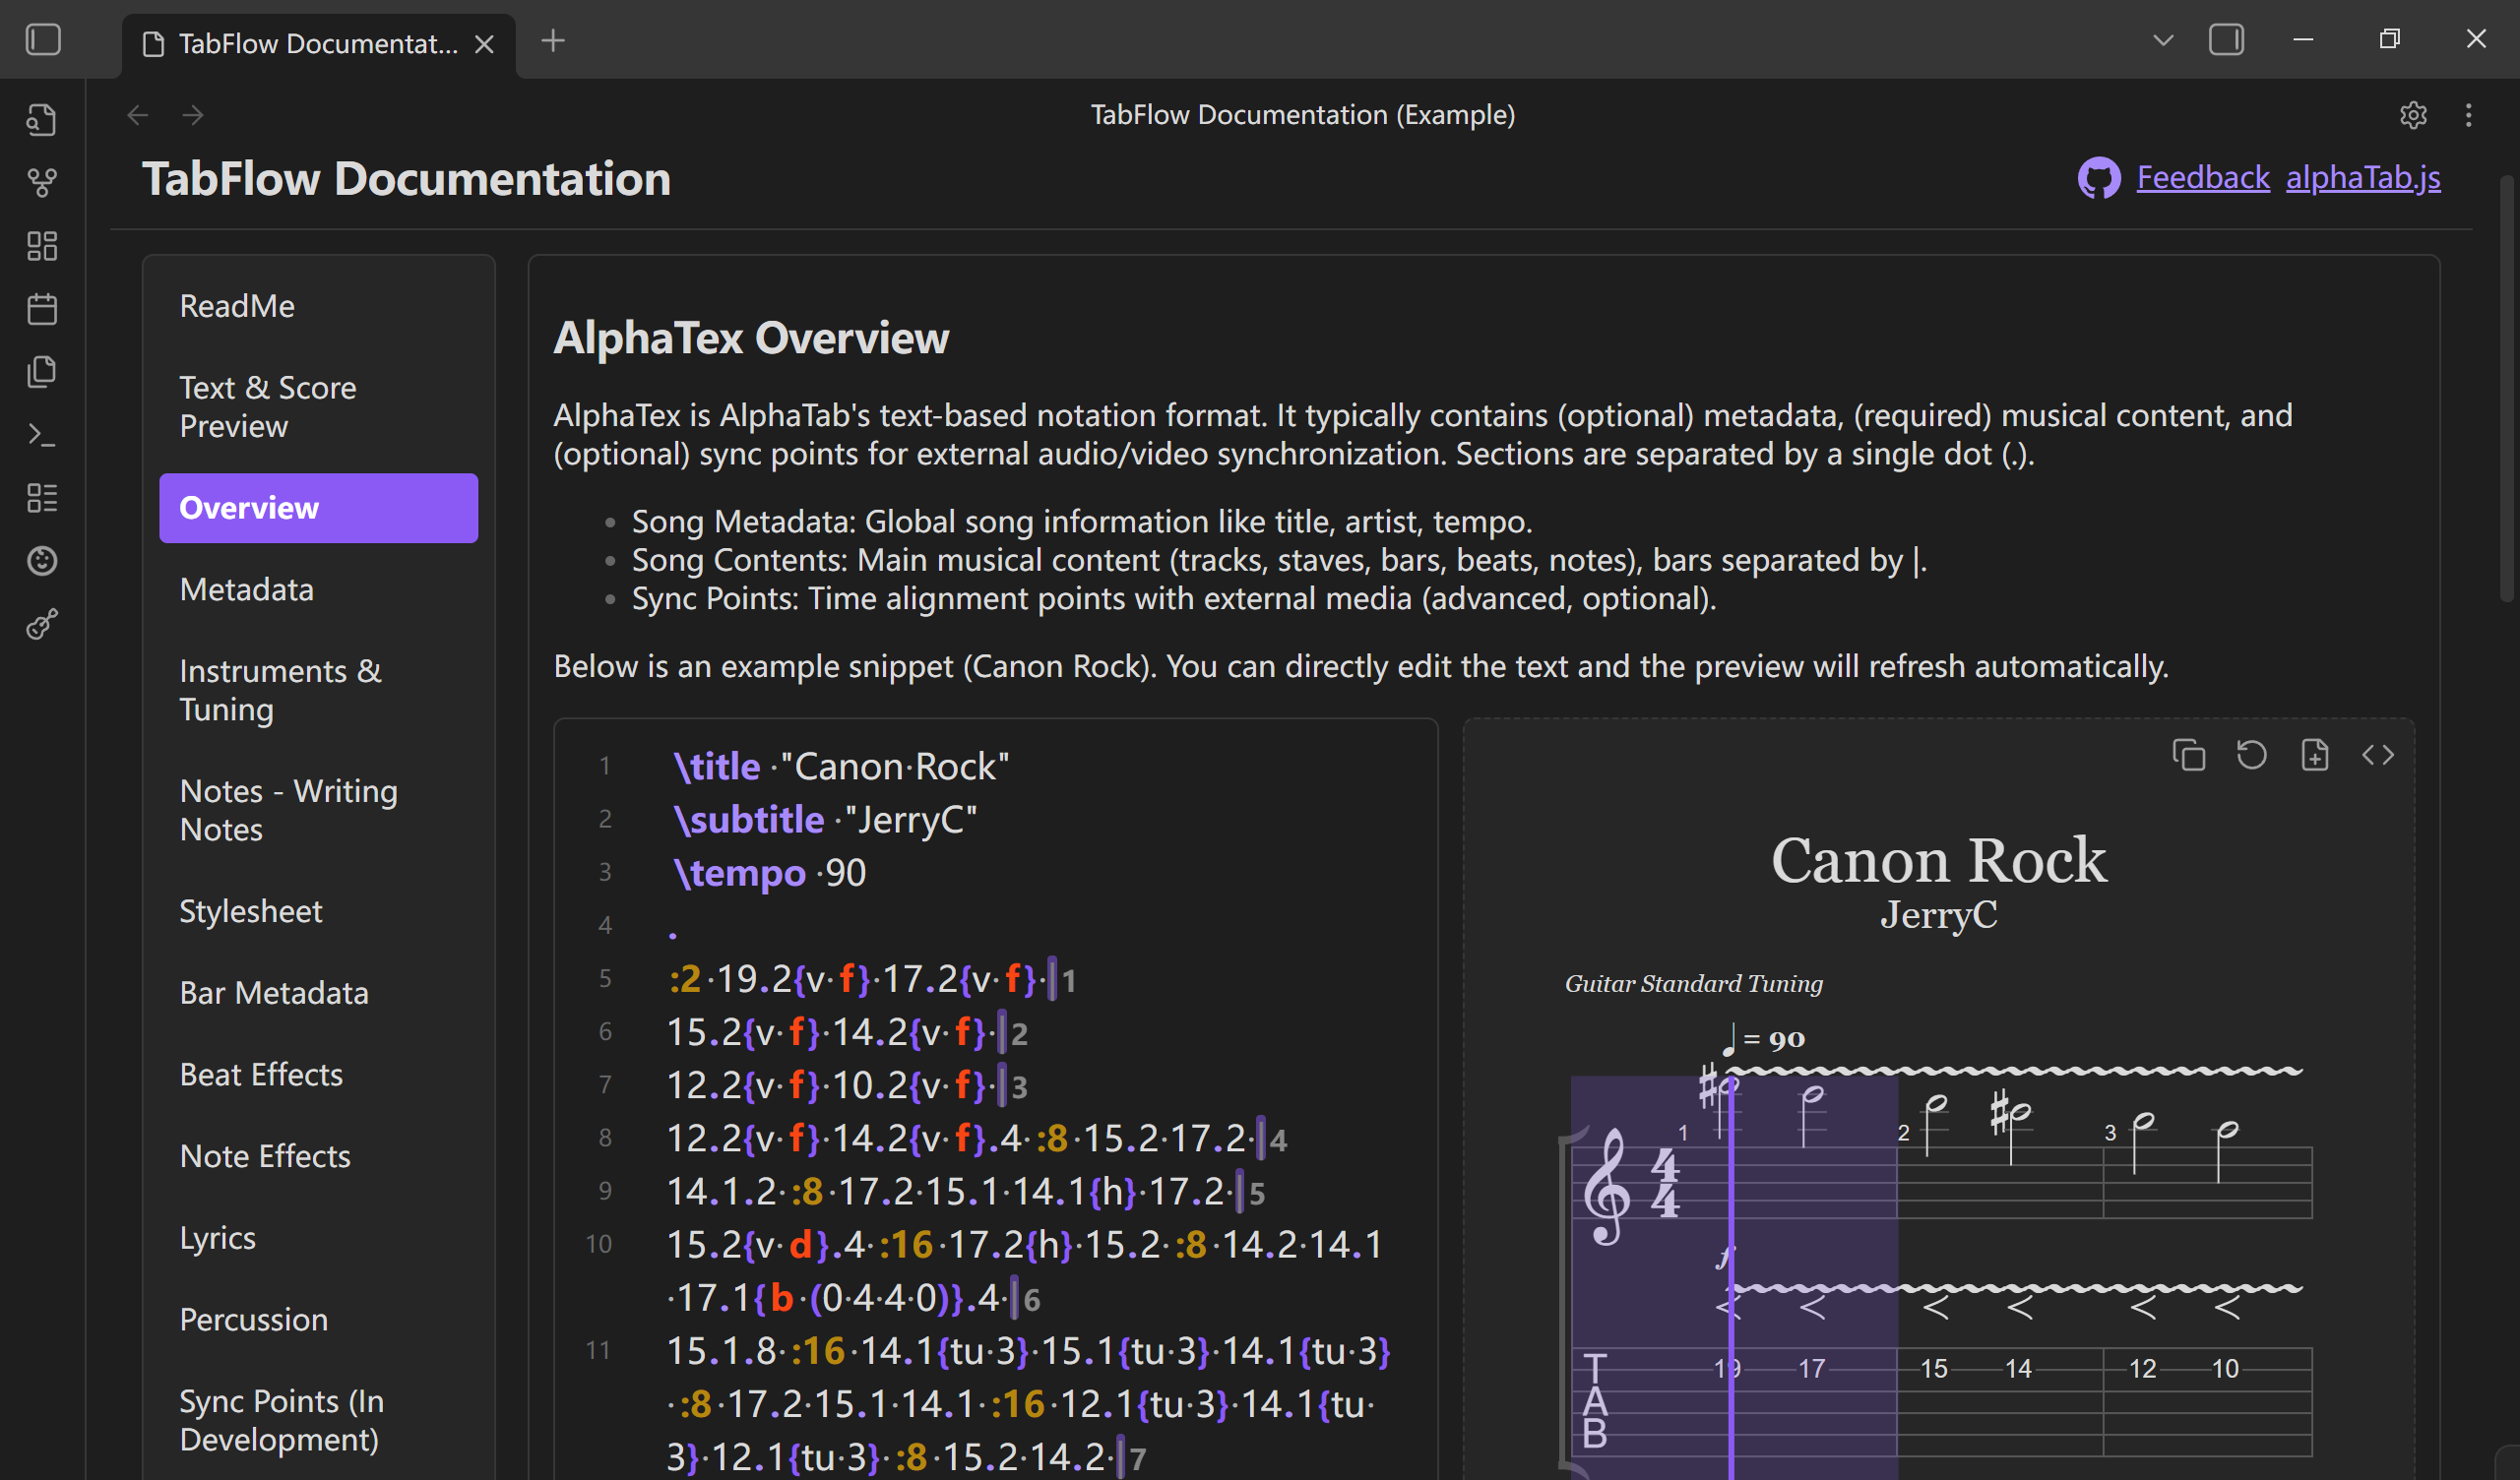
Task: Click the guitar TabFlow ribbon icon
Action: click(x=42, y=625)
